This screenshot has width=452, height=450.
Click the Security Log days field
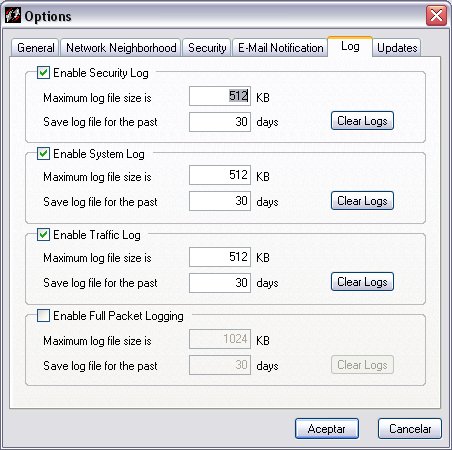tap(220, 122)
